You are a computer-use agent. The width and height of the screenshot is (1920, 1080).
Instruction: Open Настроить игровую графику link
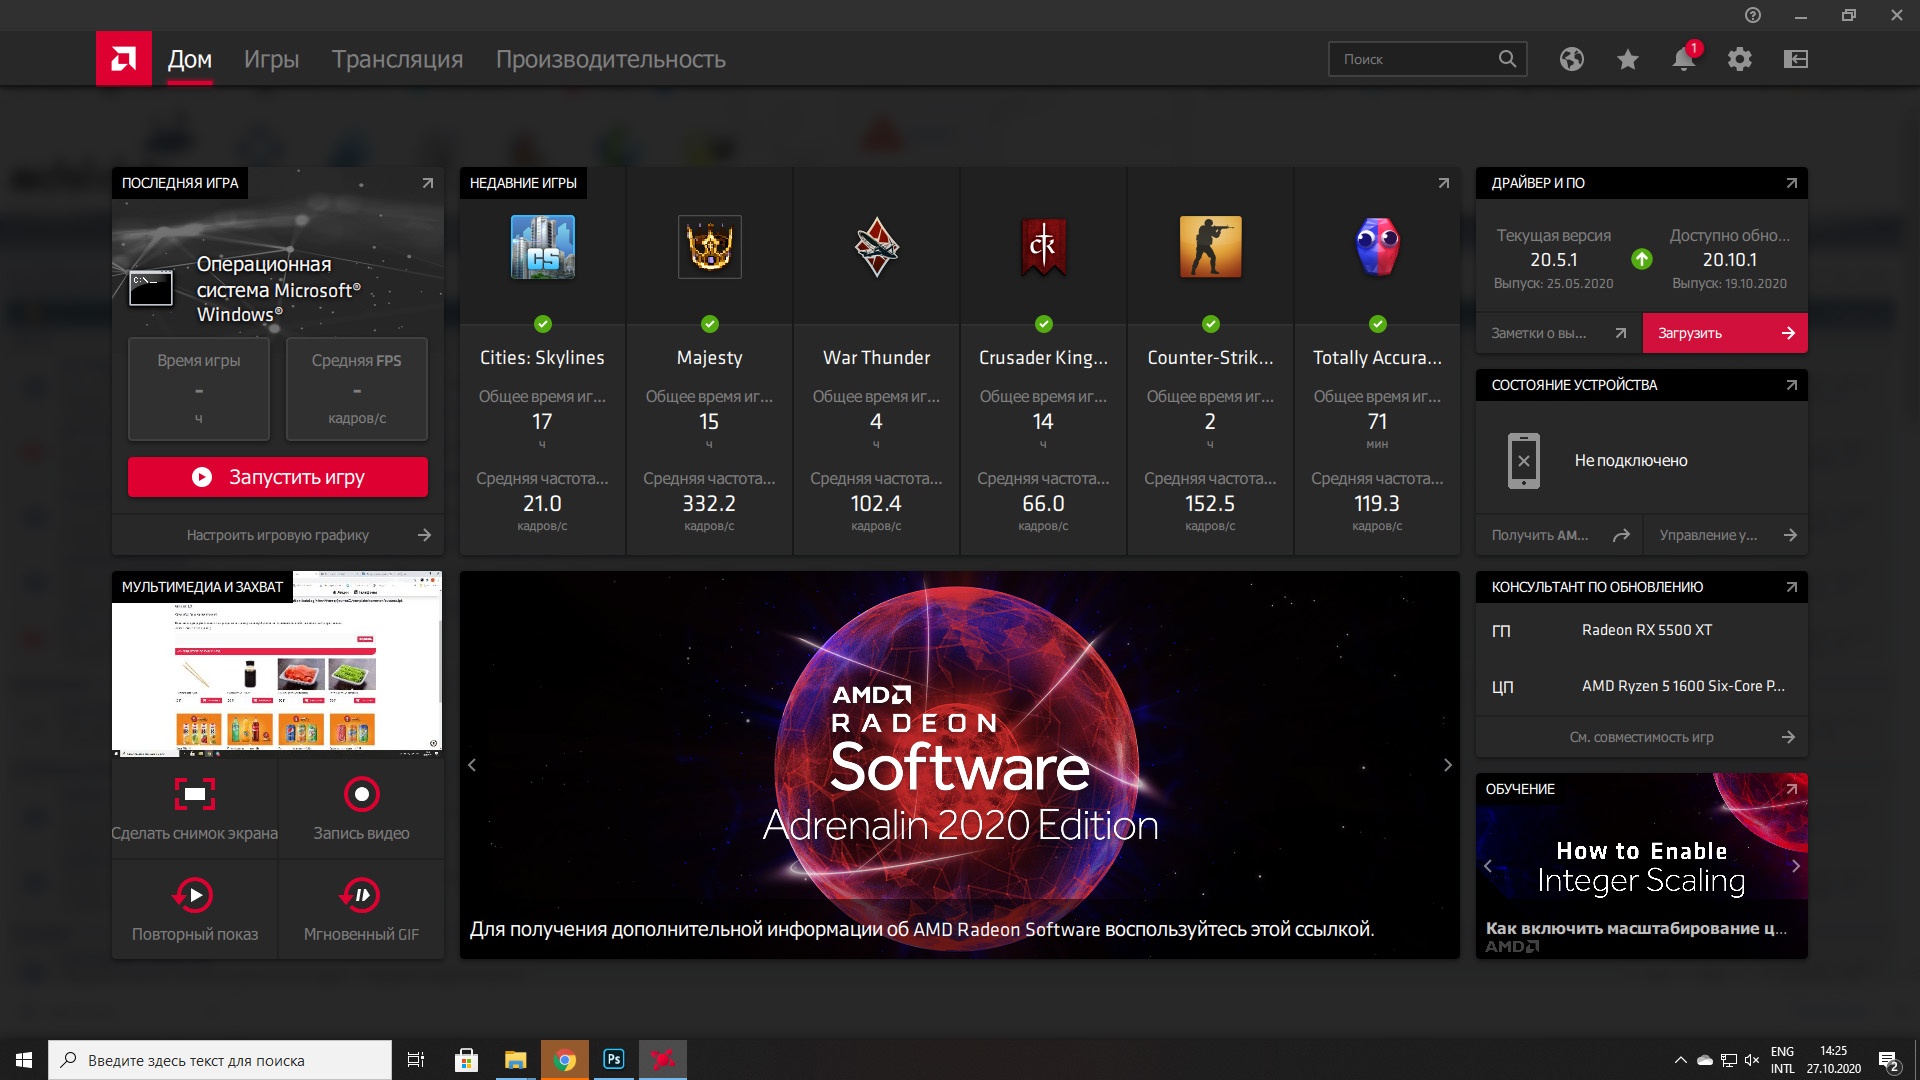coord(278,535)
